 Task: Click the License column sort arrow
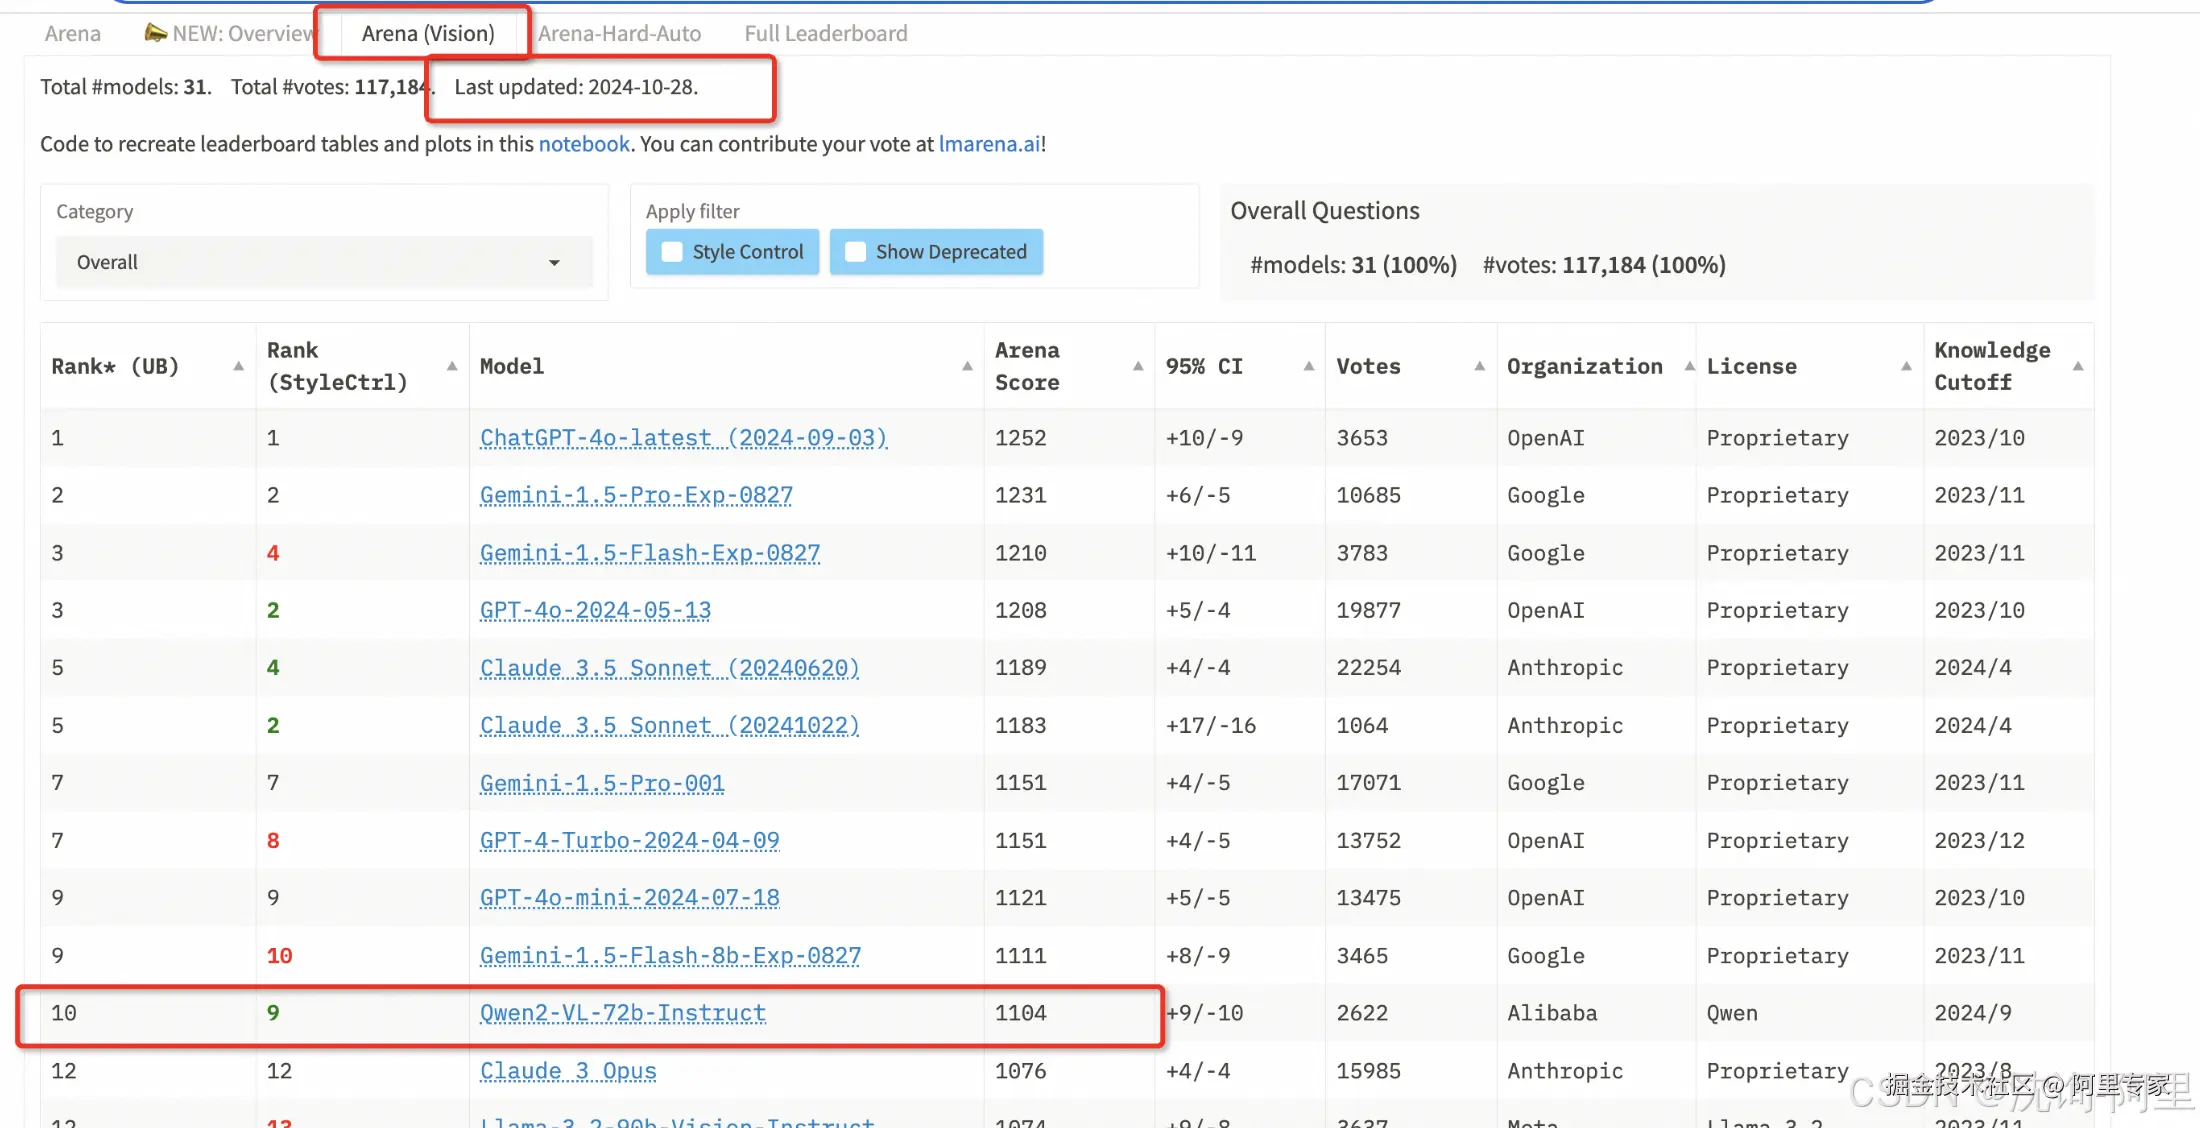(1906, 366)
